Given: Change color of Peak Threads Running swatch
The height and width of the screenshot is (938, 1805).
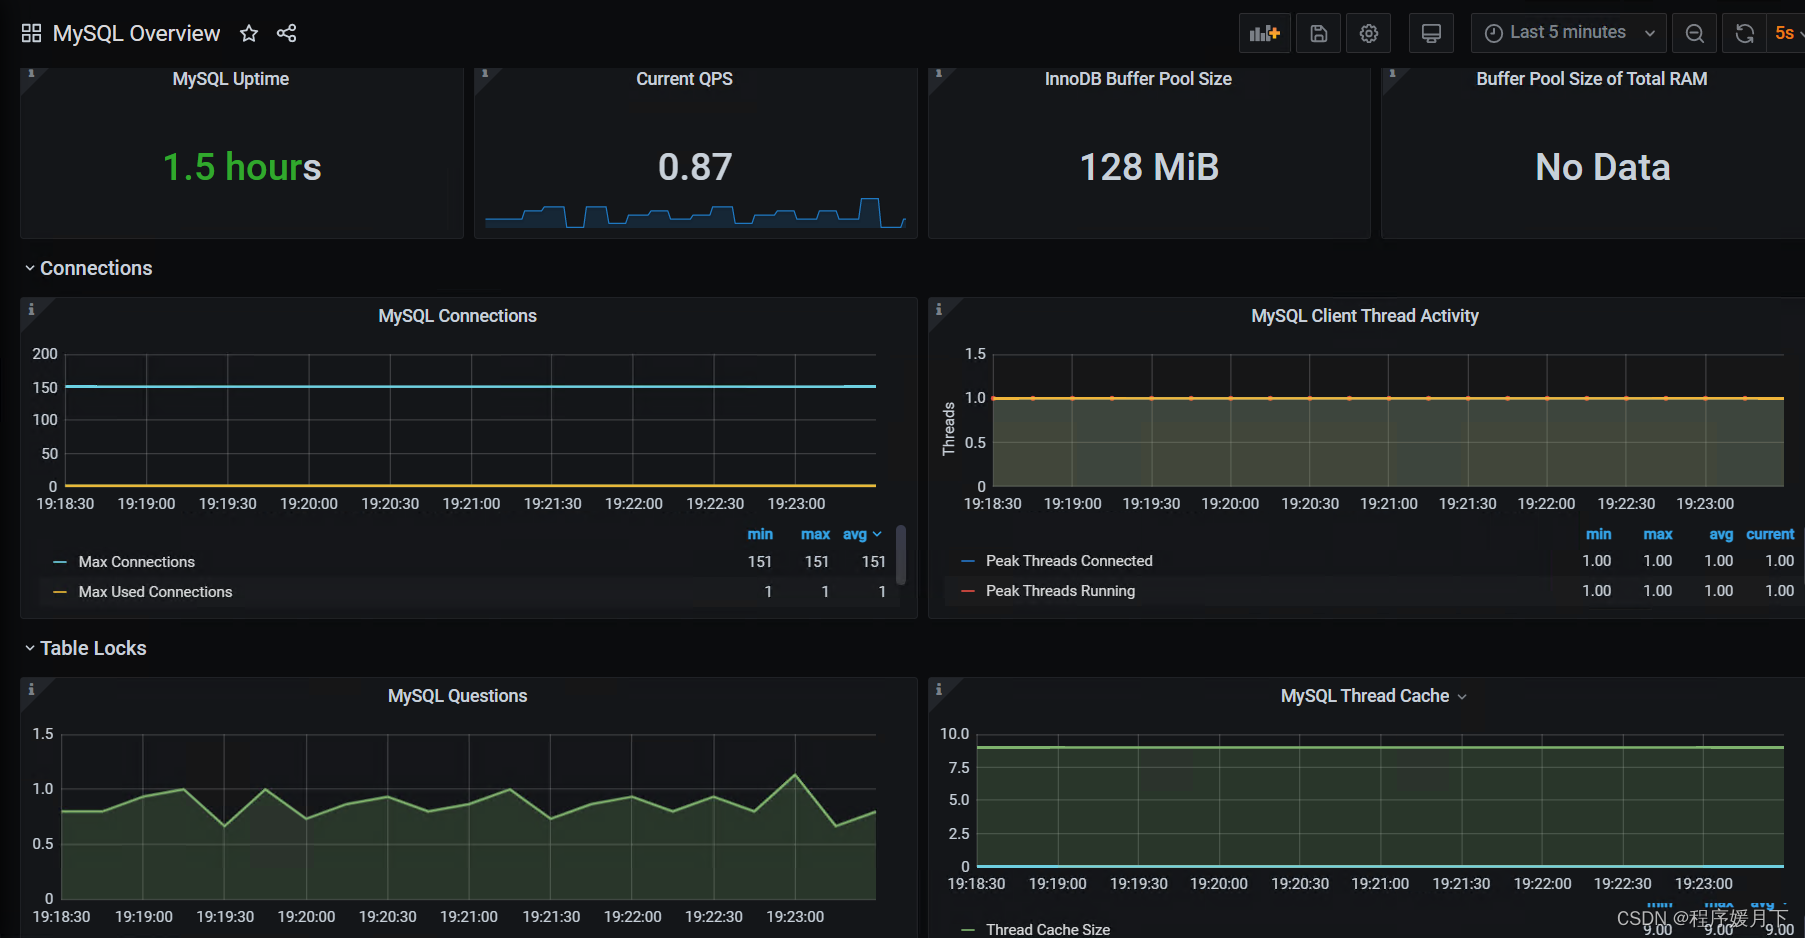Looking at the screenshot, I should pos(967,591).
